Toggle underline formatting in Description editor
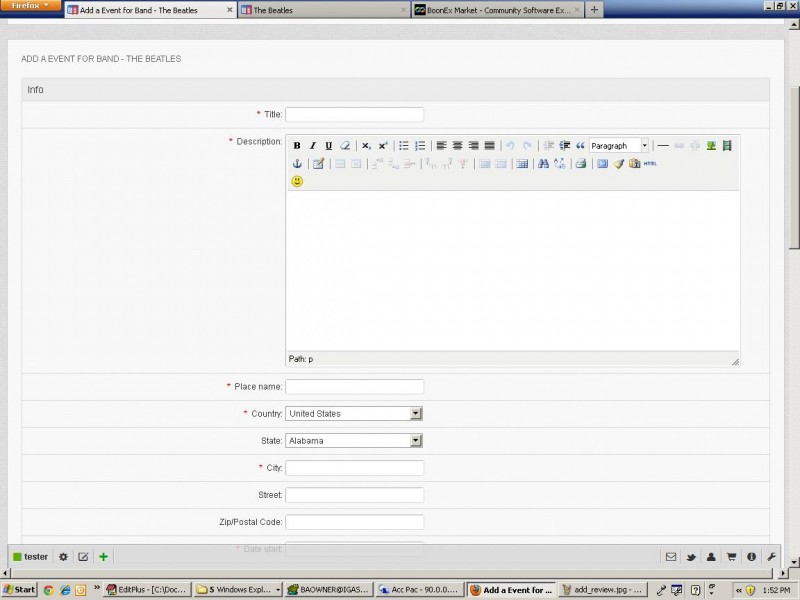Screen dimensions: 800x600 pyautogui.click(x=329, y=145)
